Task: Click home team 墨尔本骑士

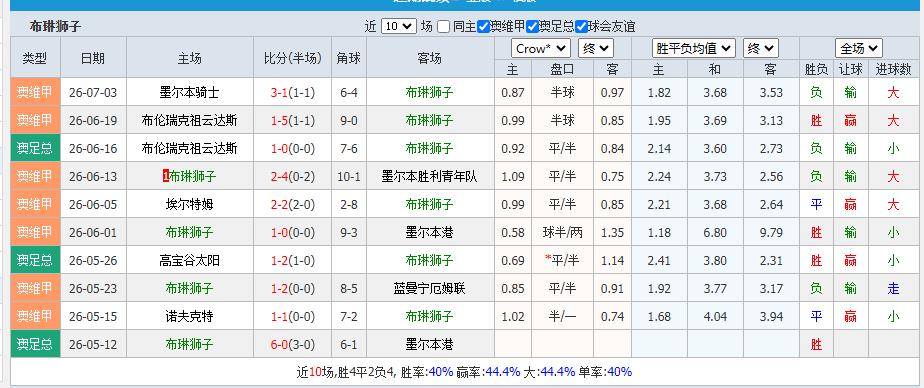Action: pyautogui.click(x=190, y=93)
